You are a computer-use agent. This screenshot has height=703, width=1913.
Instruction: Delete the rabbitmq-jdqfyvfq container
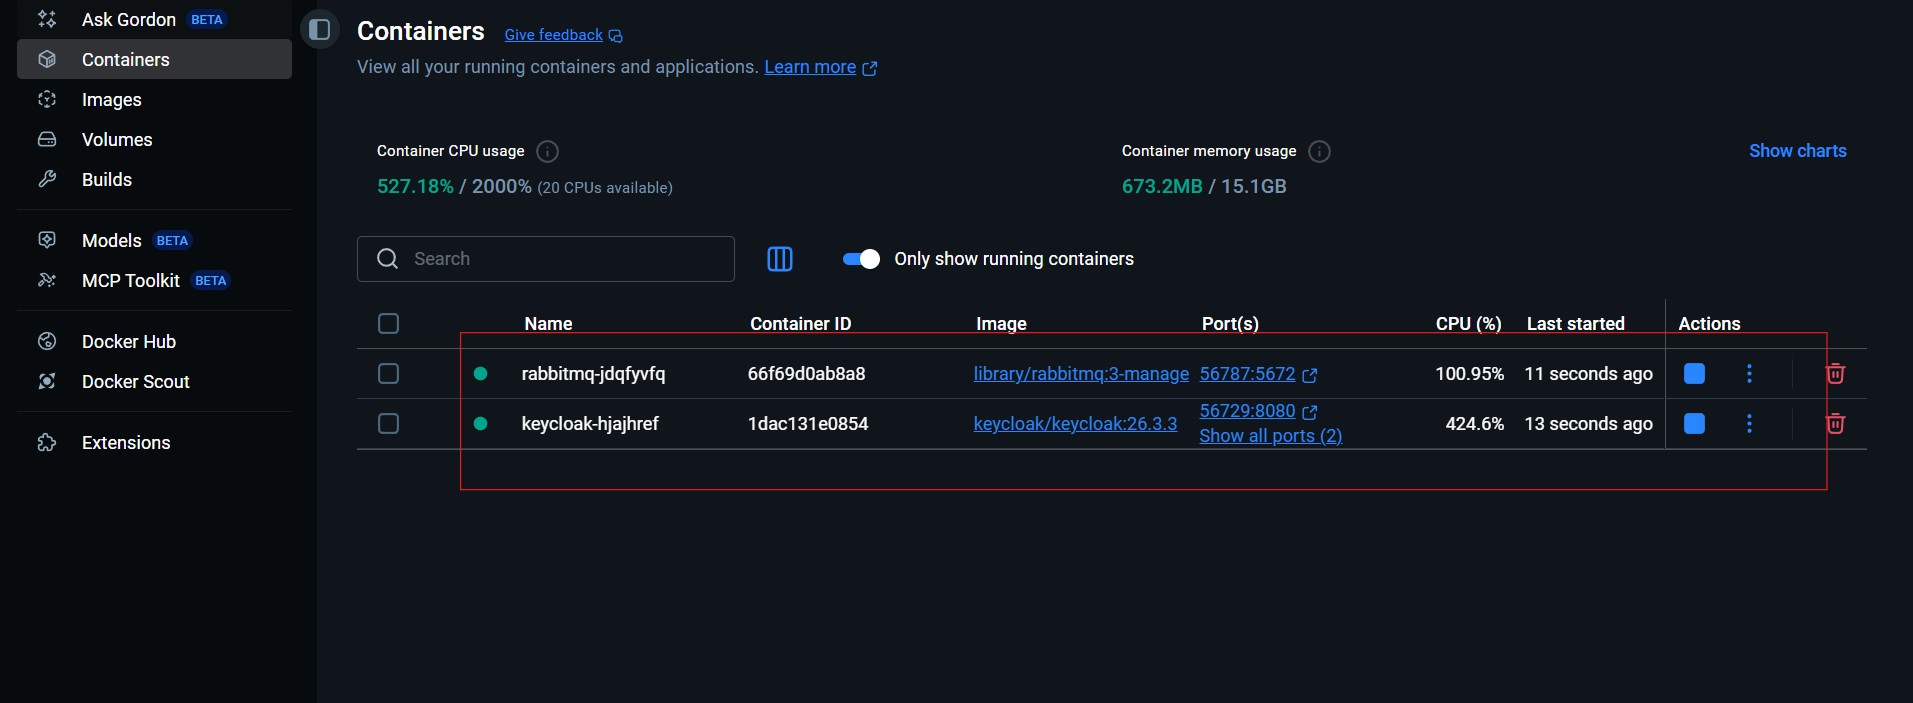1835,374
